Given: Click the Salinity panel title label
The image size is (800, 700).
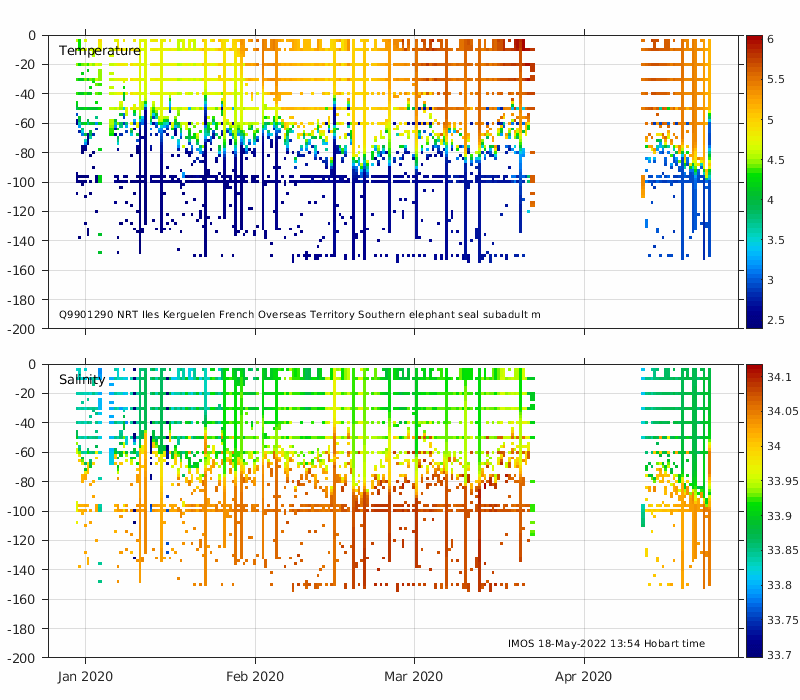Looking at the screenshot, I should click(x=82, y=380).
